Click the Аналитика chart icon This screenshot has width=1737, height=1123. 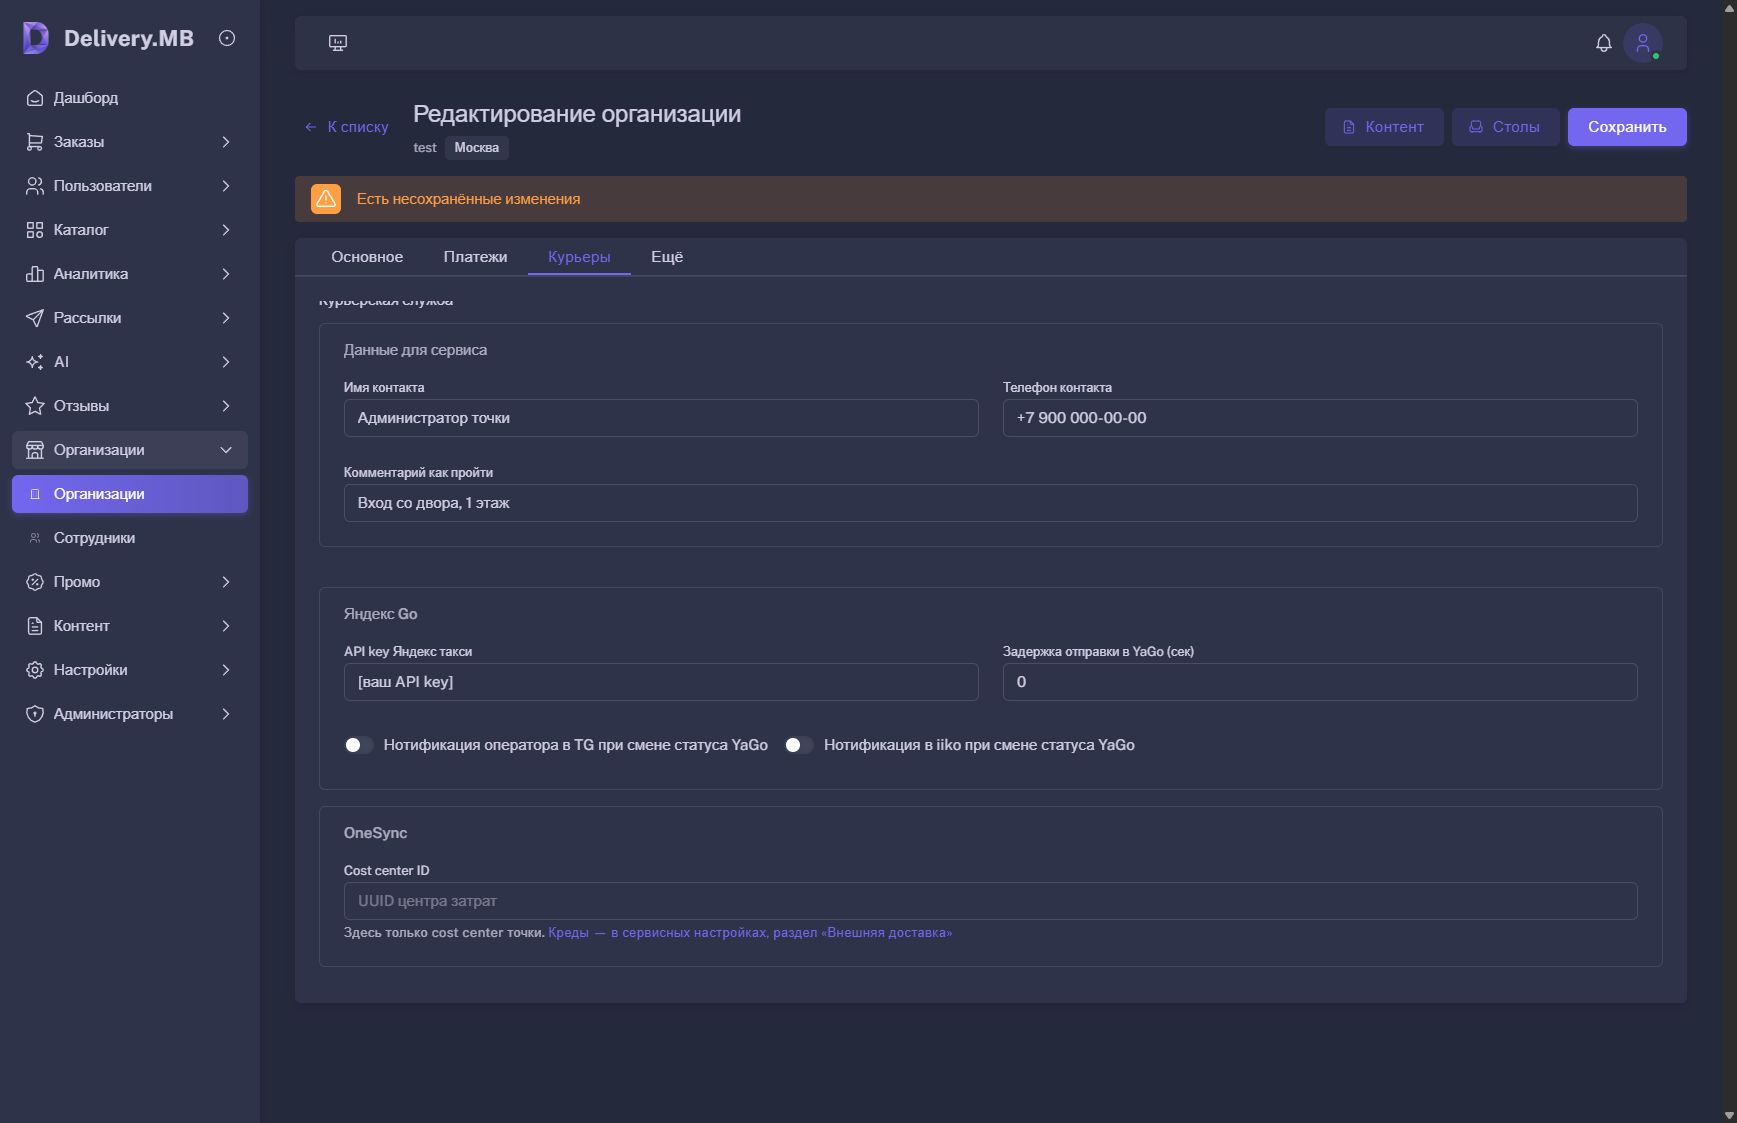point(35,274)
